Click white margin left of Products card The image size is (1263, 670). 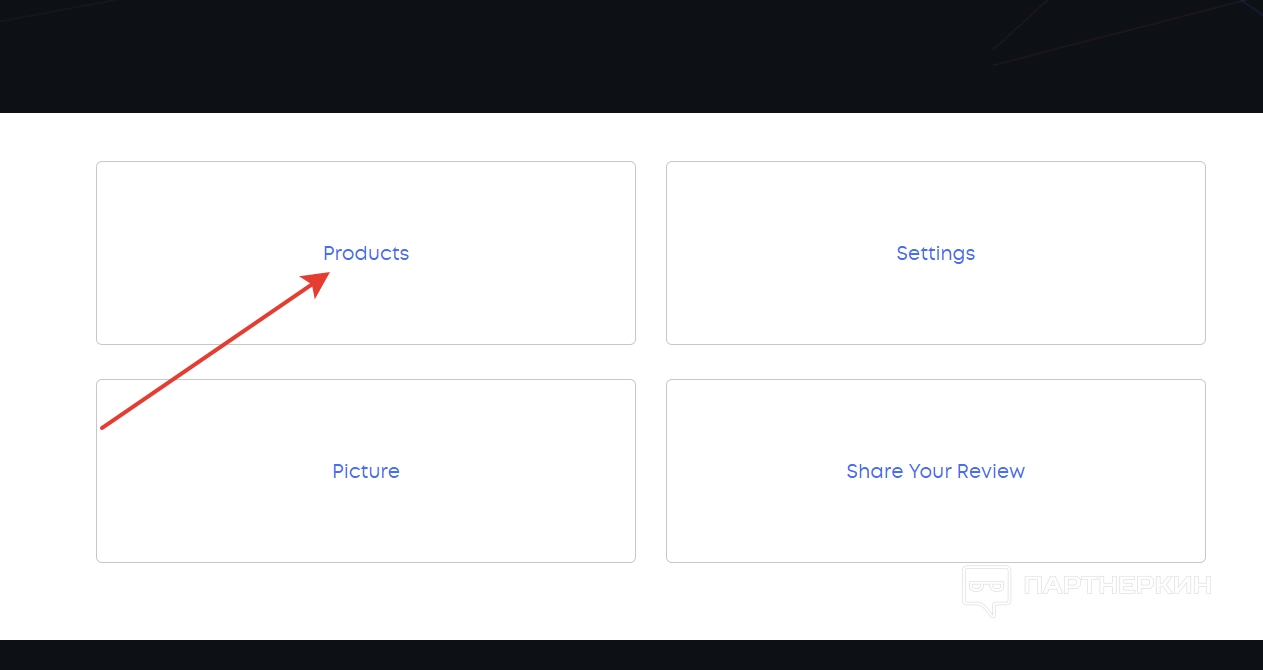[48, 253]
